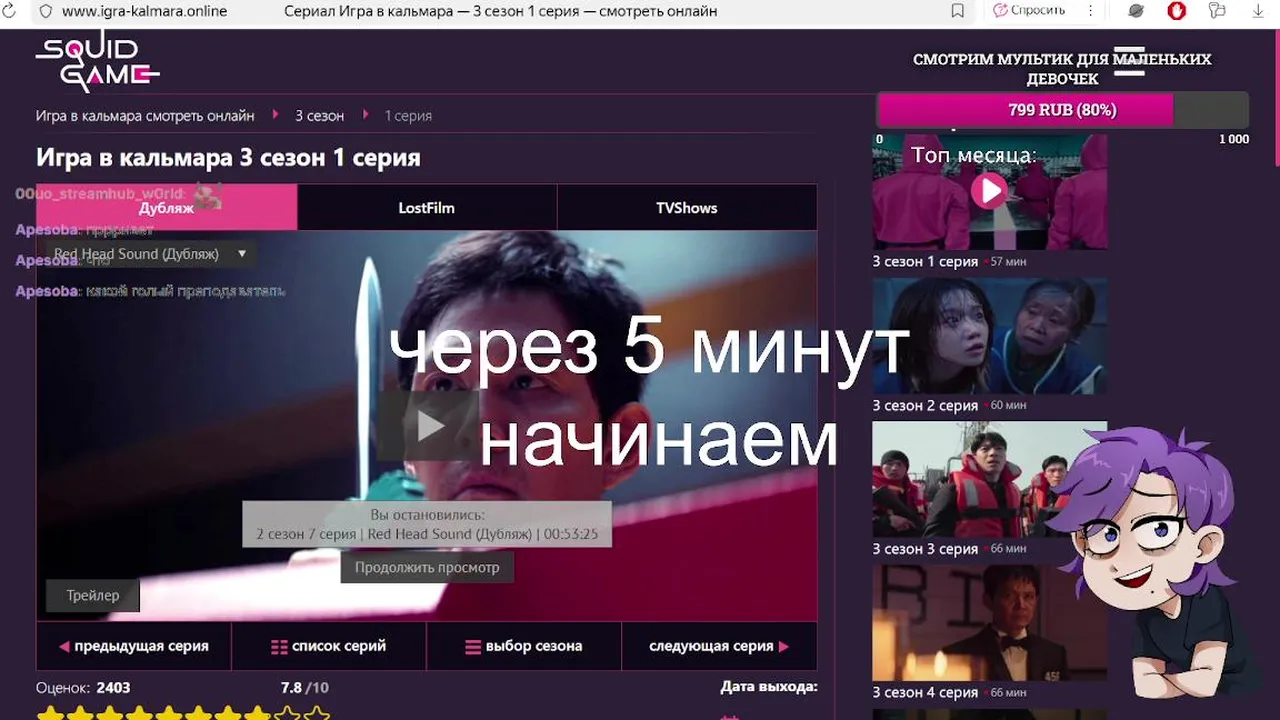
Task: Play the Топ месяца thumbnail video
Action: [989, 190]
